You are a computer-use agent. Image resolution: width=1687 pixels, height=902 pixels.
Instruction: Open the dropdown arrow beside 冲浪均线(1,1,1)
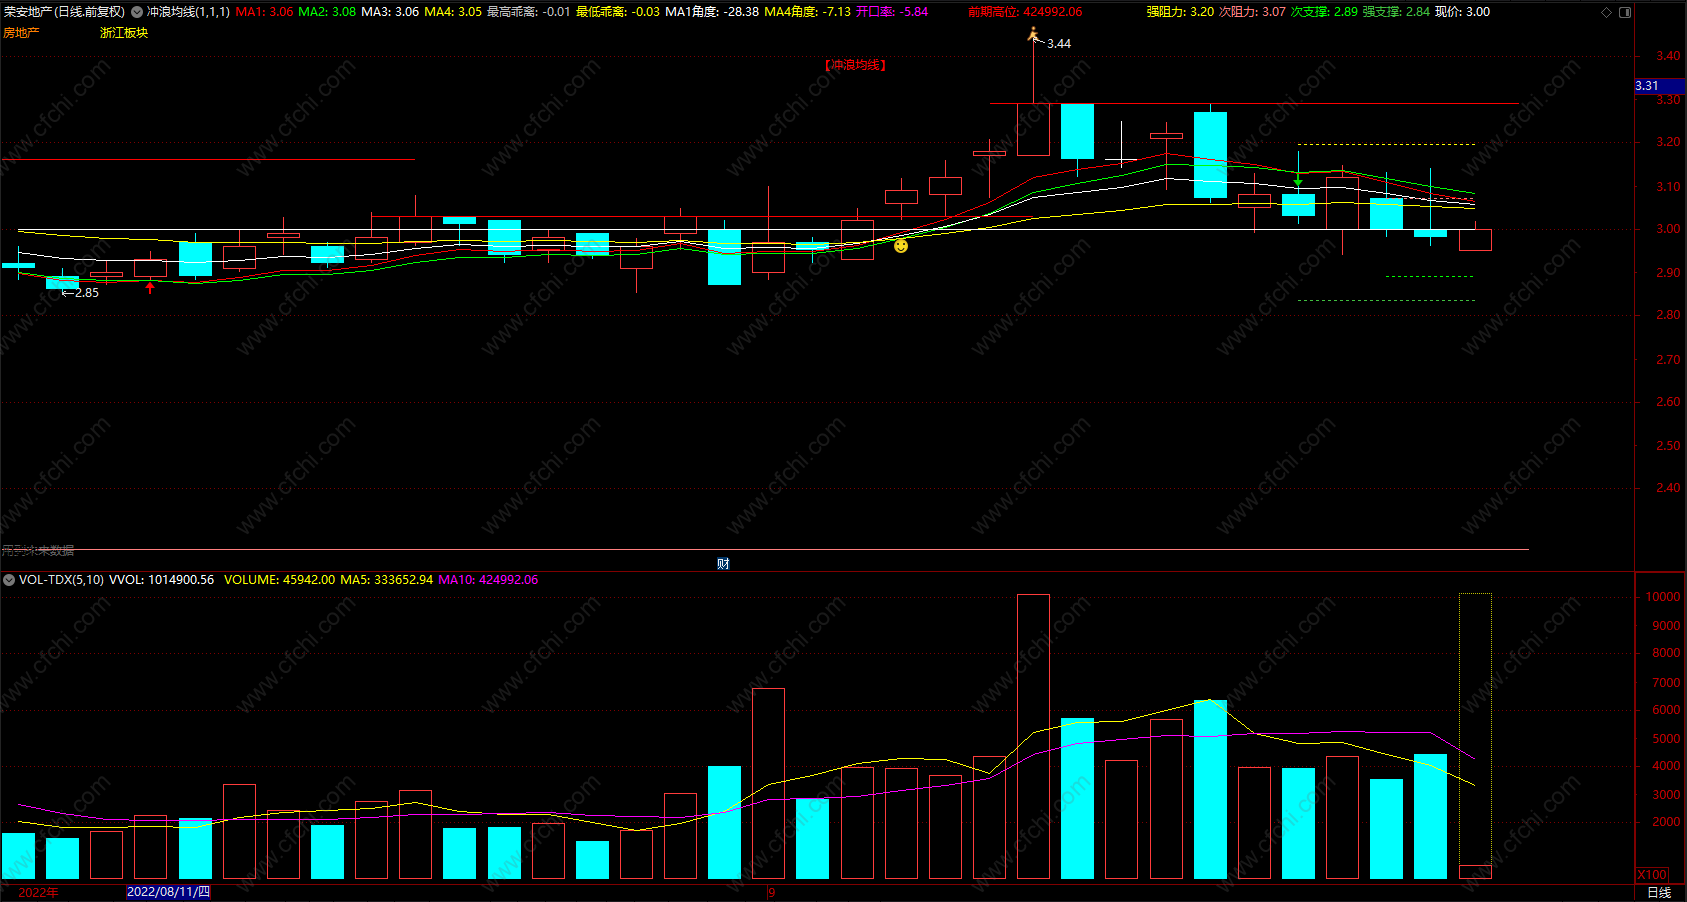(137, 12)
